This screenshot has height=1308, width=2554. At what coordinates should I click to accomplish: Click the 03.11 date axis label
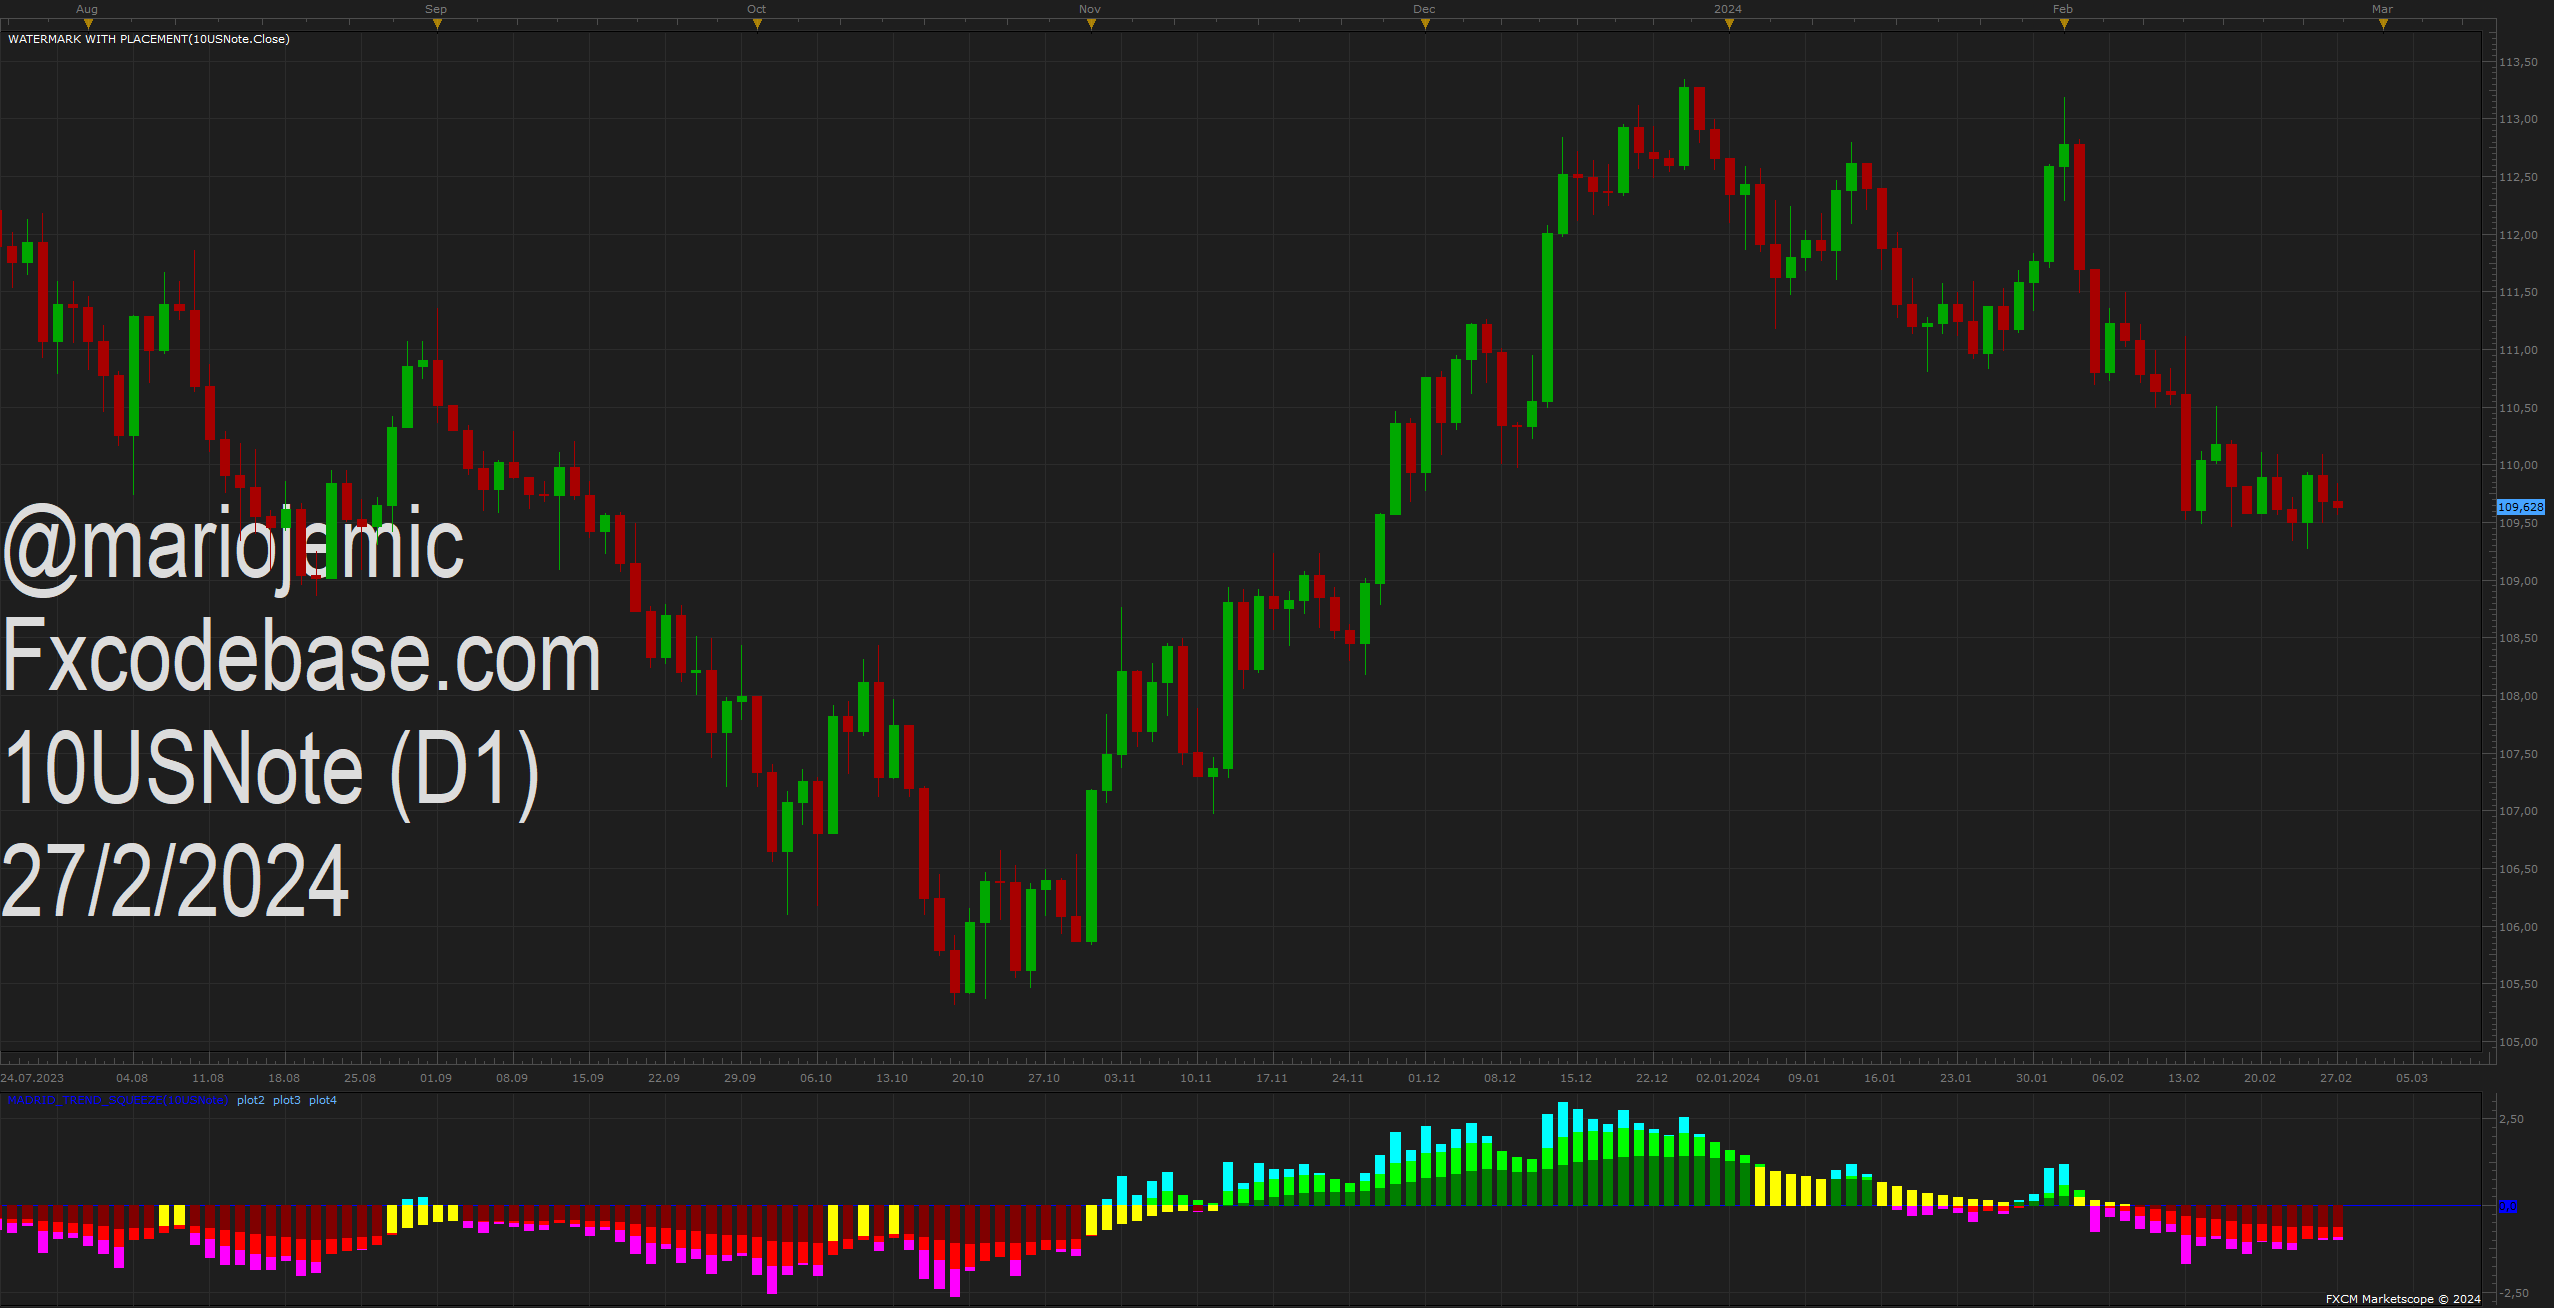click(x=1120, y=1078)
